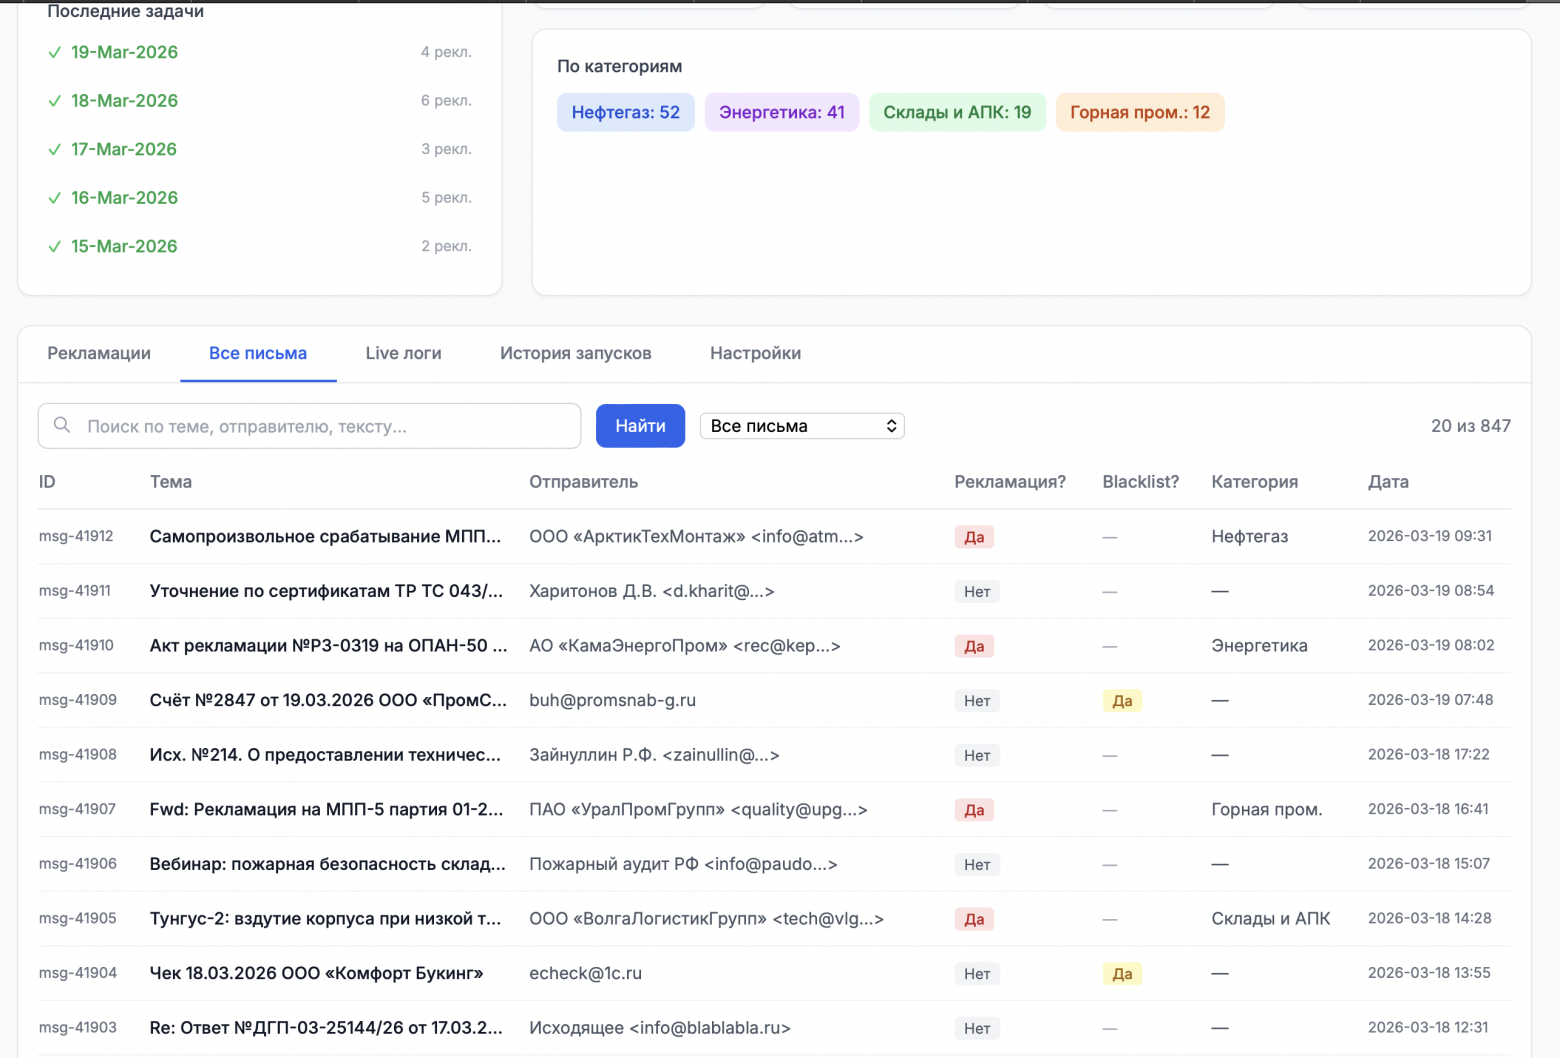Screen dimensions: 1560x1058
Task: Click the "Нет" рекламация badge for msg-41911
Action: click(x=976, y=591)
